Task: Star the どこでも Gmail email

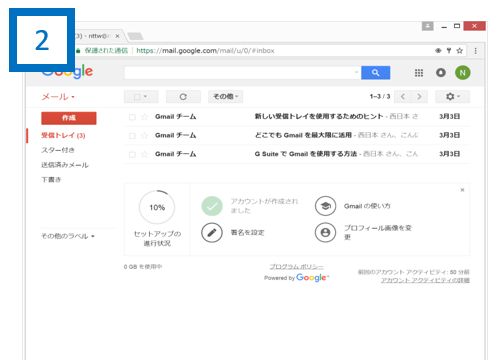Action: point(144,135)
